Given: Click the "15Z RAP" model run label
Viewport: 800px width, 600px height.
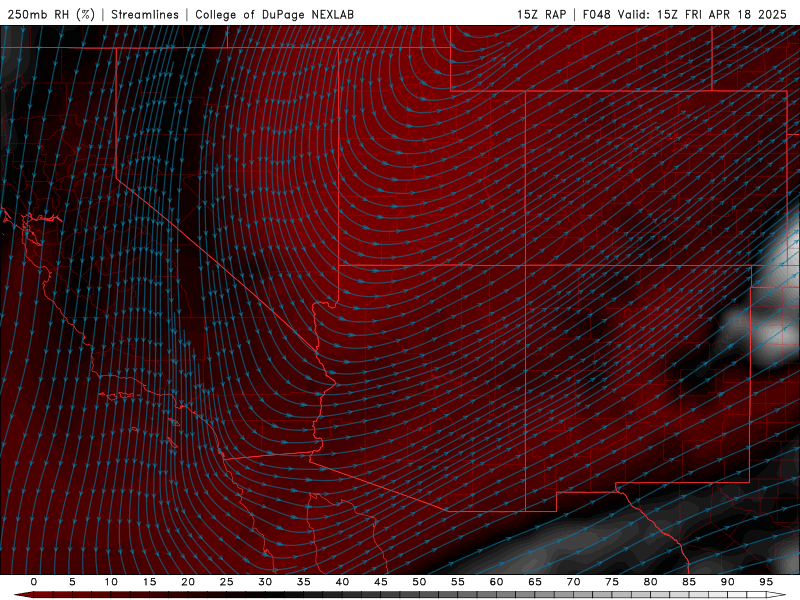Looking at the screenshot, I should [x=541, y=14].
